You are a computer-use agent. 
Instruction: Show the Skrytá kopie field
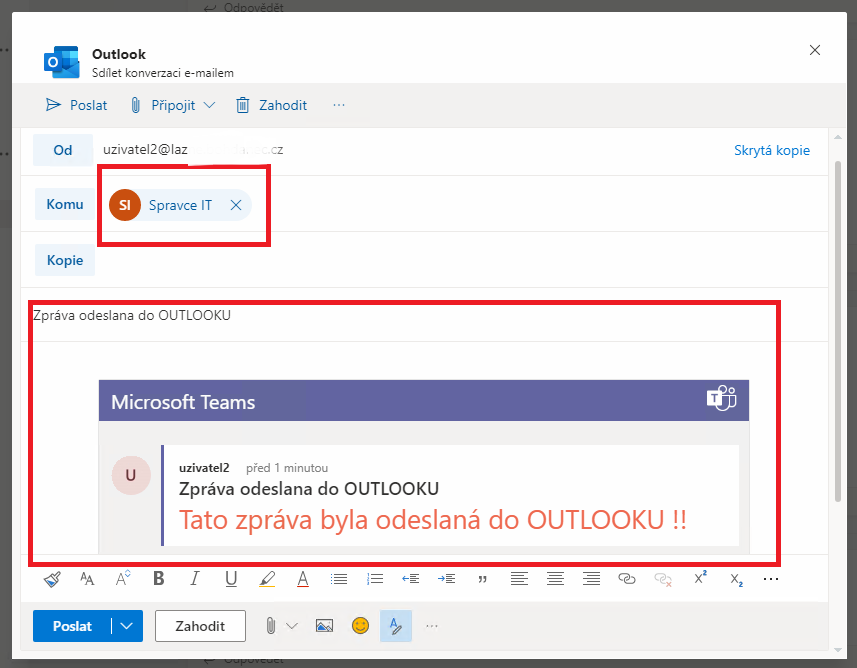pos(772,150)
